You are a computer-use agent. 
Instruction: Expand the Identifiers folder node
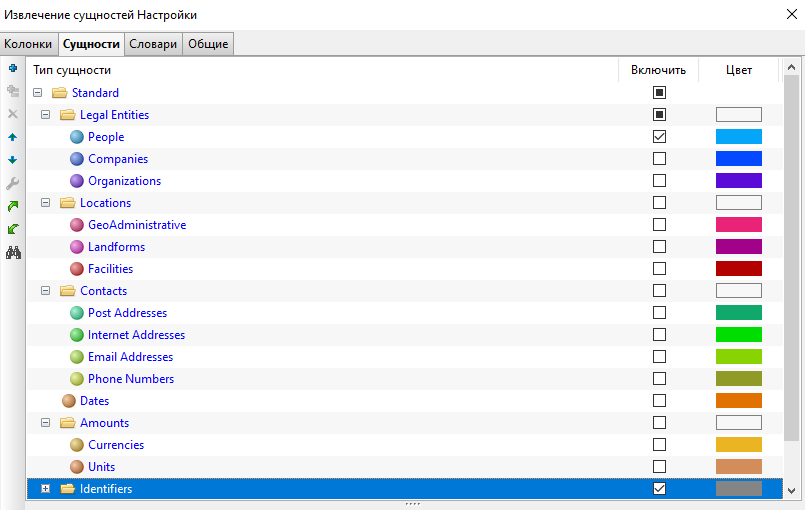45,489
